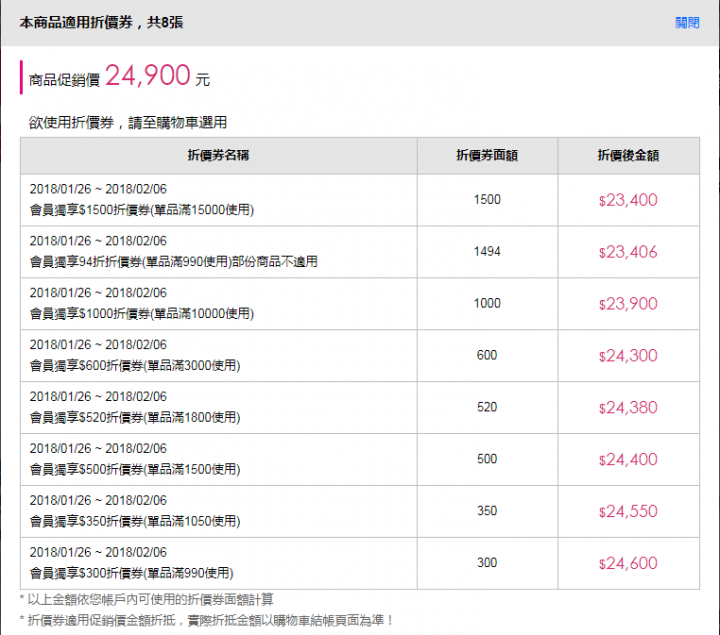
Task: Click the coupon face value 1494
Action: point(487,252)
